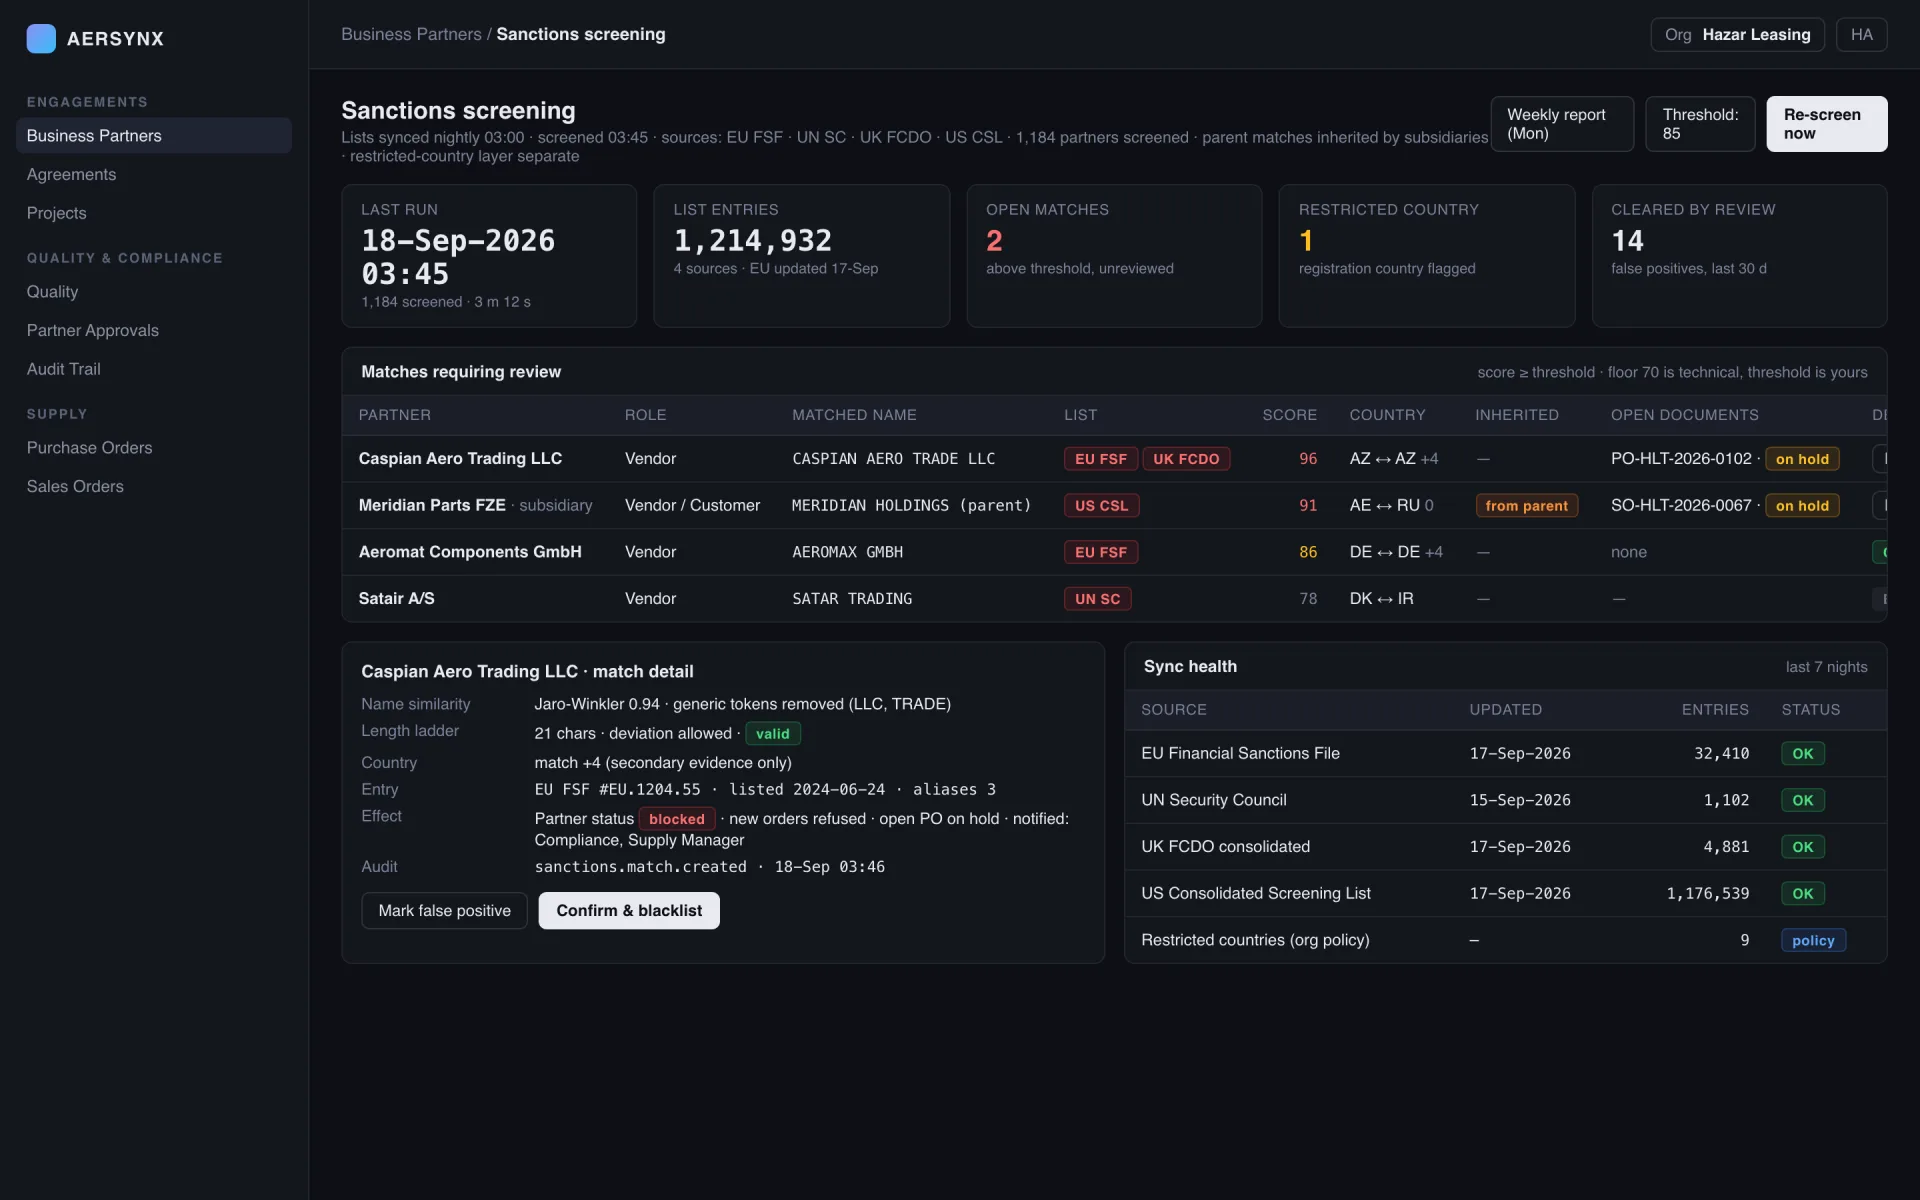1920x1200 pixels.
Task: Open Aeromat Components GmbH row
Action: click(x=1114, y=552)
